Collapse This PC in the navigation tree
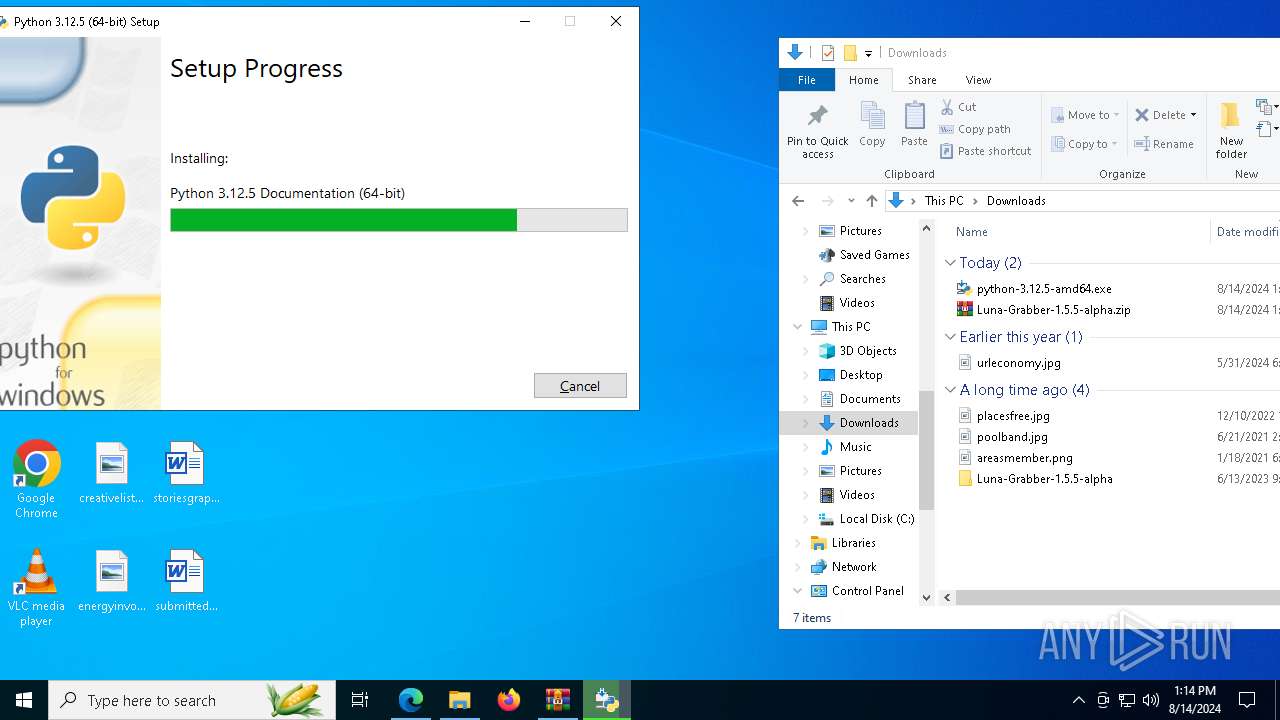 [x=798, y=327]
